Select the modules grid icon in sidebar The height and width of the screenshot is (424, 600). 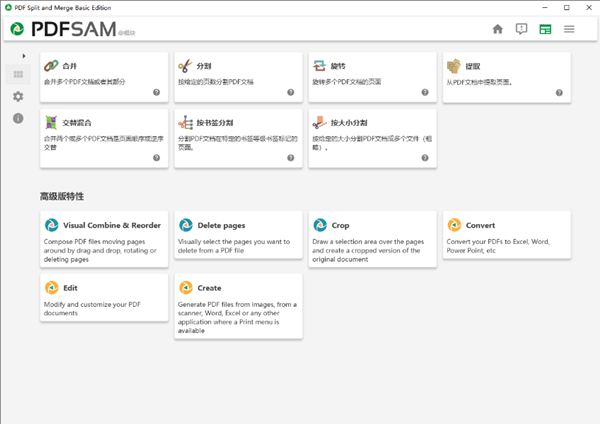(18, 74)
